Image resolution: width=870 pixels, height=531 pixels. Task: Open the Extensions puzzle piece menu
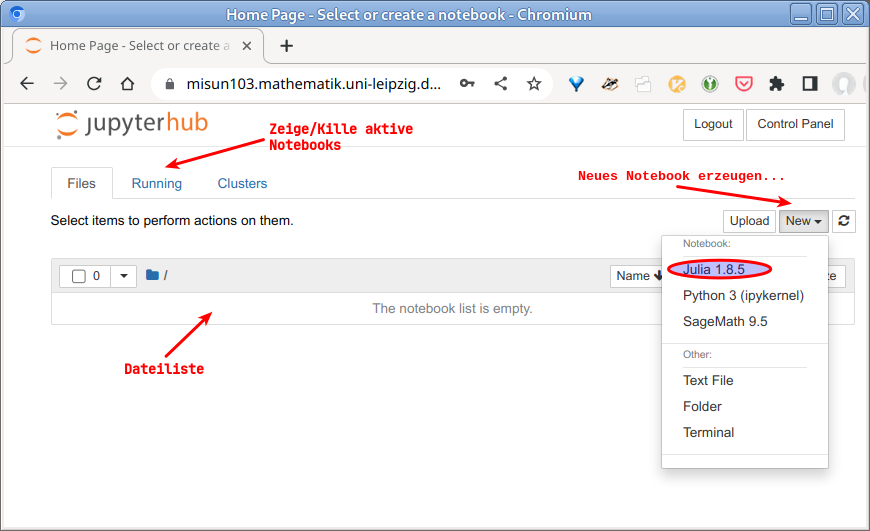point(776,84)
